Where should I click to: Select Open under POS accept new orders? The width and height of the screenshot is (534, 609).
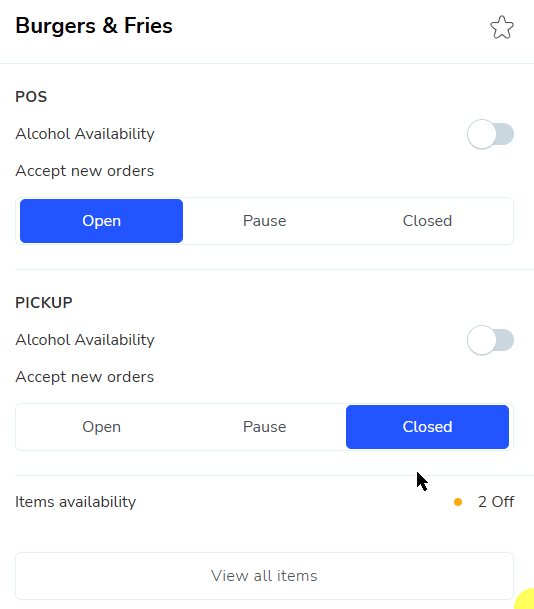click(101, 221)
